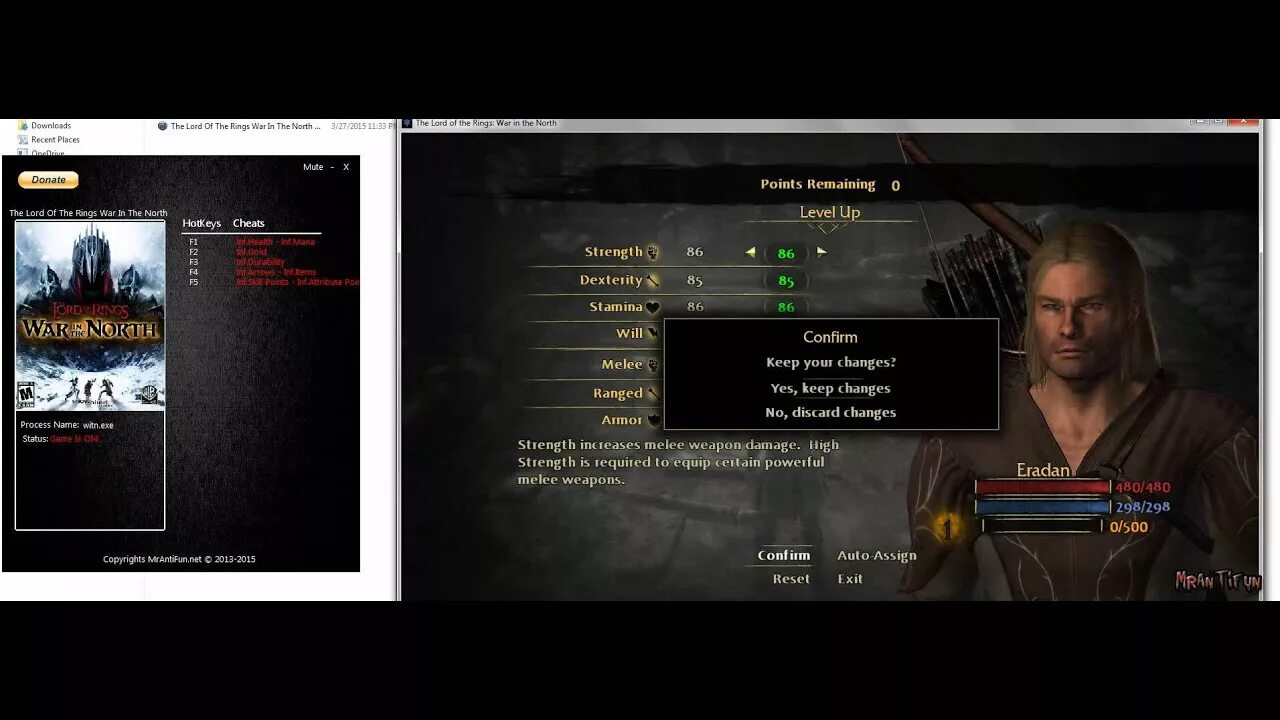Increase Strength with the right arrow
This screenshot has width=1280, height=720.
(822, 253)
